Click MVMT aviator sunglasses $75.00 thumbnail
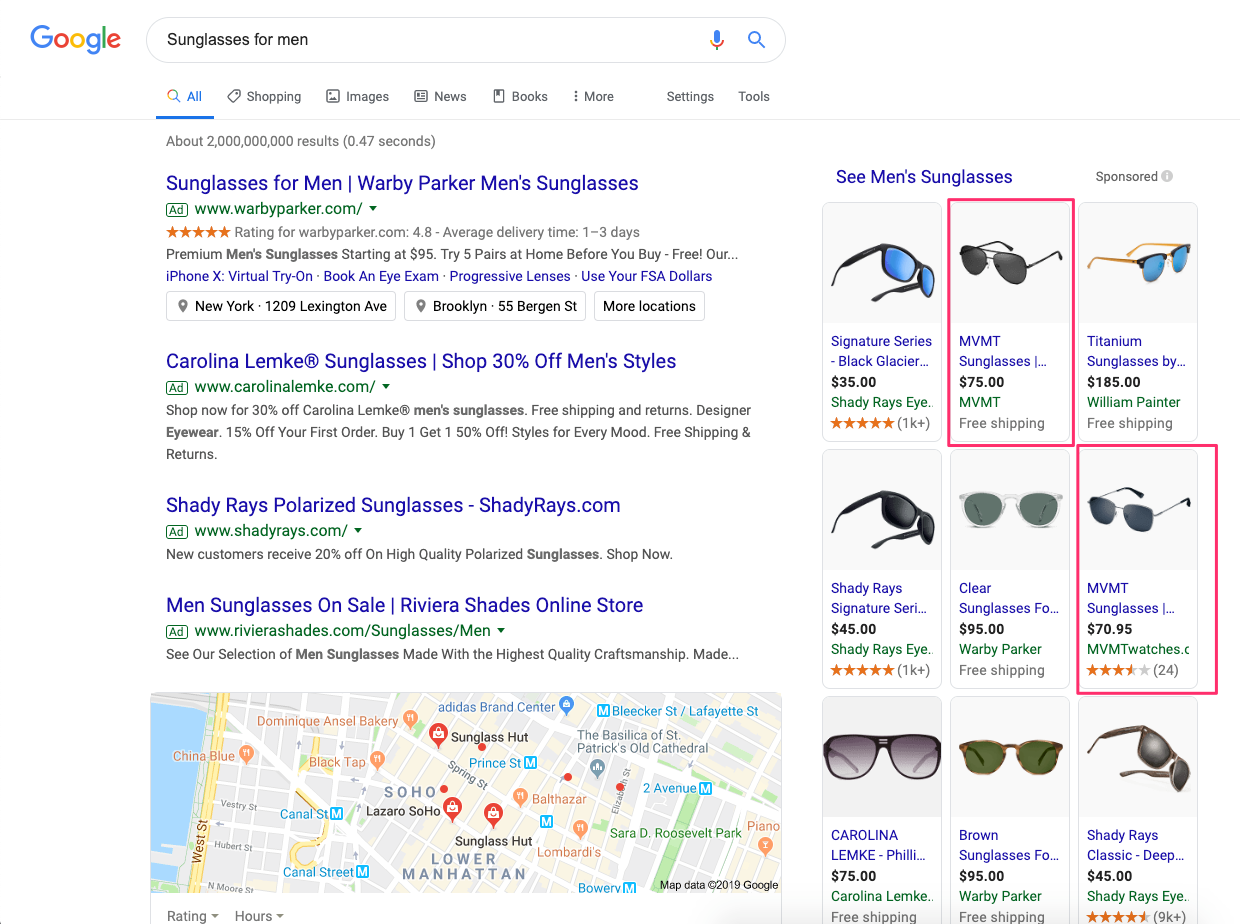 [1009, 262]
